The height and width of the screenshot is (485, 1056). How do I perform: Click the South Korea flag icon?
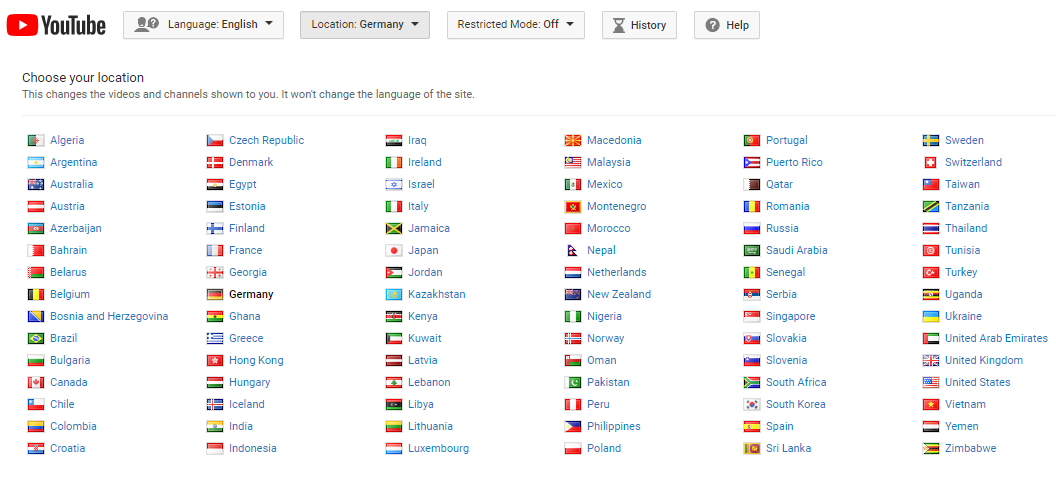[752, 404]
